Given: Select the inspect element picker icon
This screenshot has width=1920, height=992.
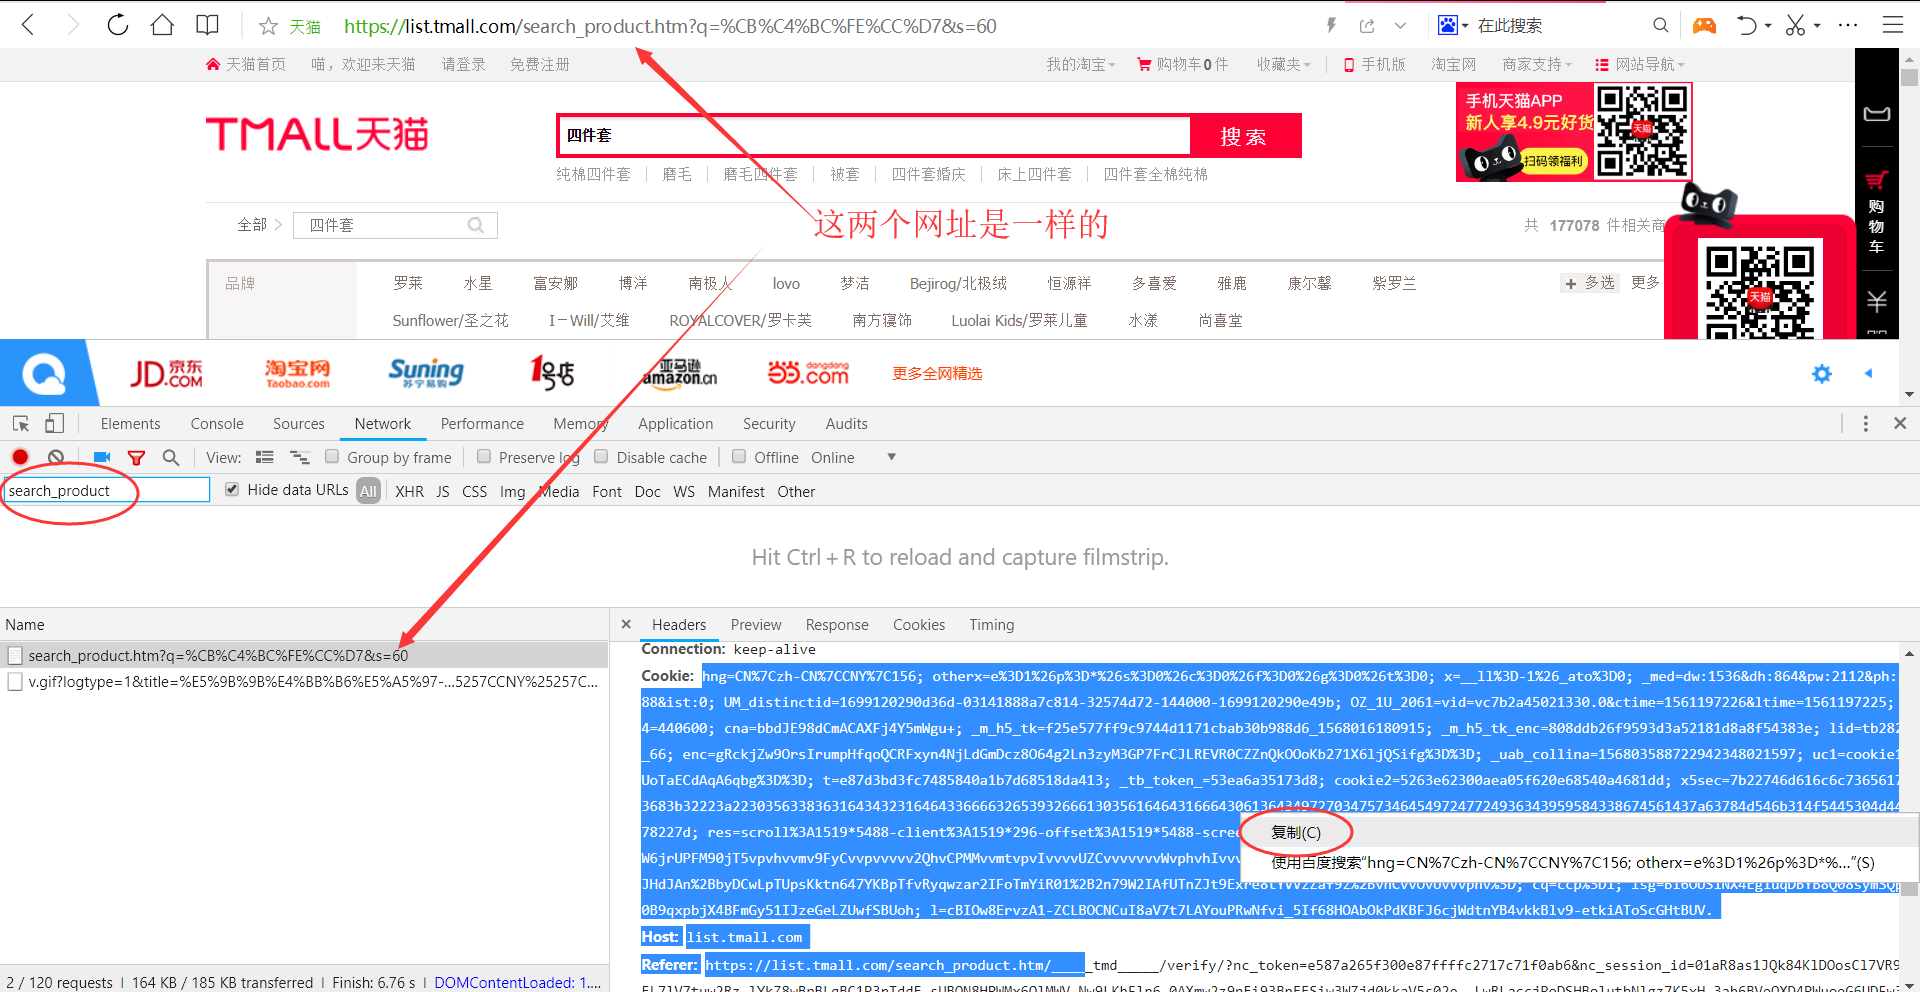Looking at the screenshot, I should point(21,423).
